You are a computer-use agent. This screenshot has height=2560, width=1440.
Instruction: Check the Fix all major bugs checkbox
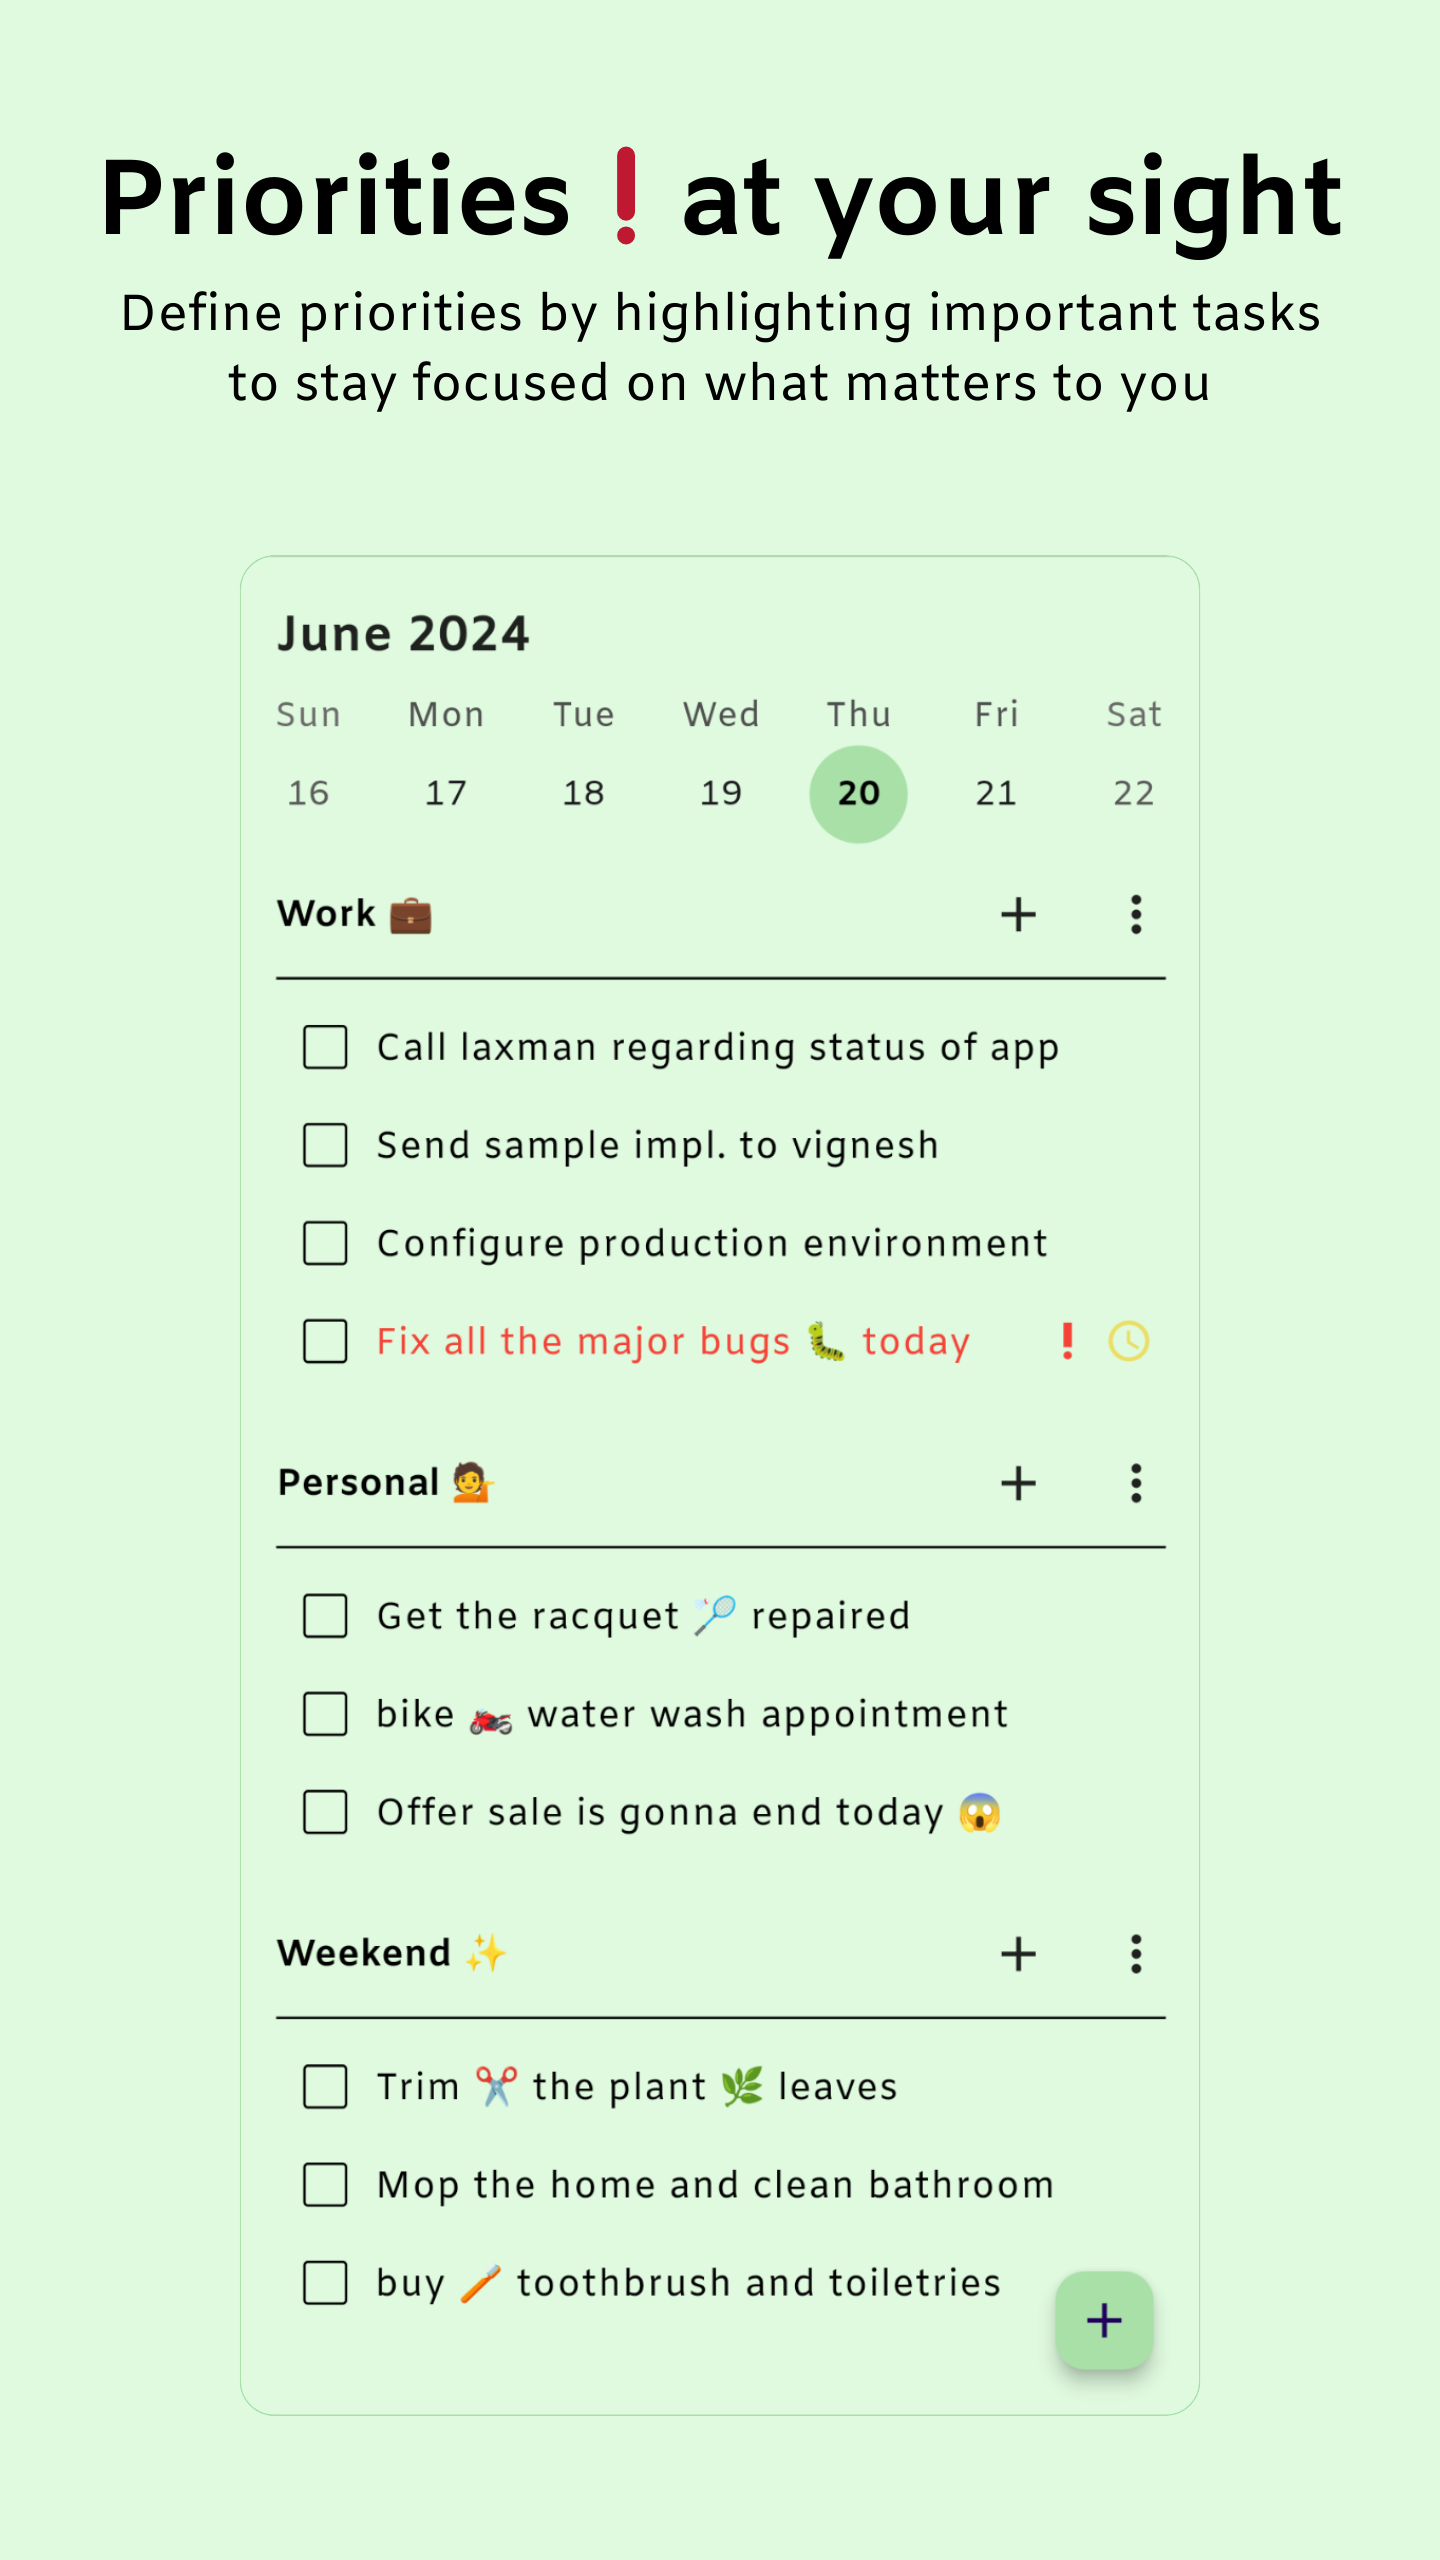point(325,1341)
